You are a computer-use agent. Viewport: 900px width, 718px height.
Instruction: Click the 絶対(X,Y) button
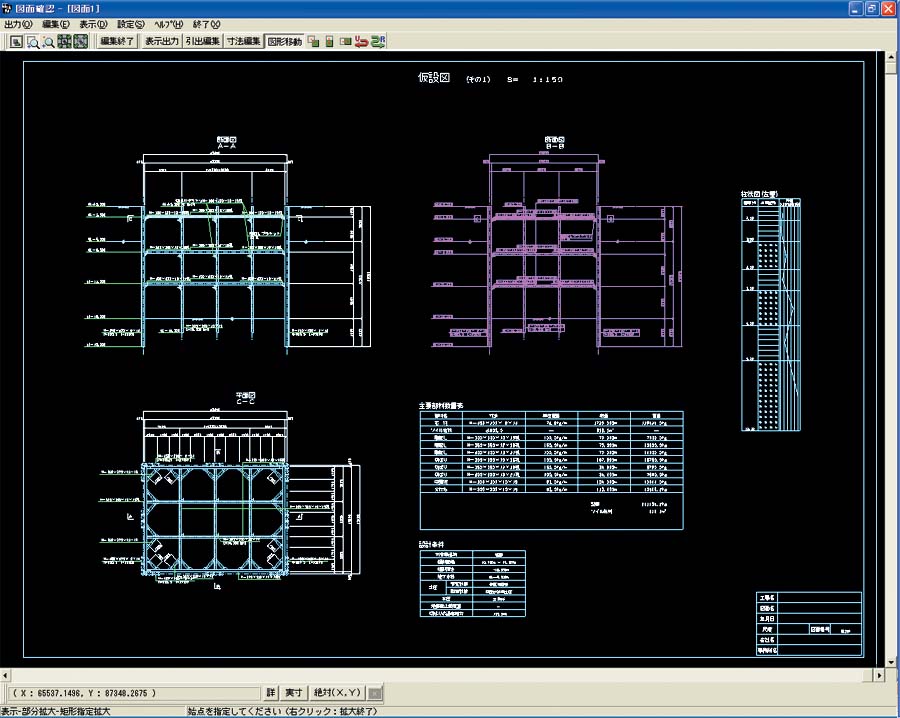(338, 693)
